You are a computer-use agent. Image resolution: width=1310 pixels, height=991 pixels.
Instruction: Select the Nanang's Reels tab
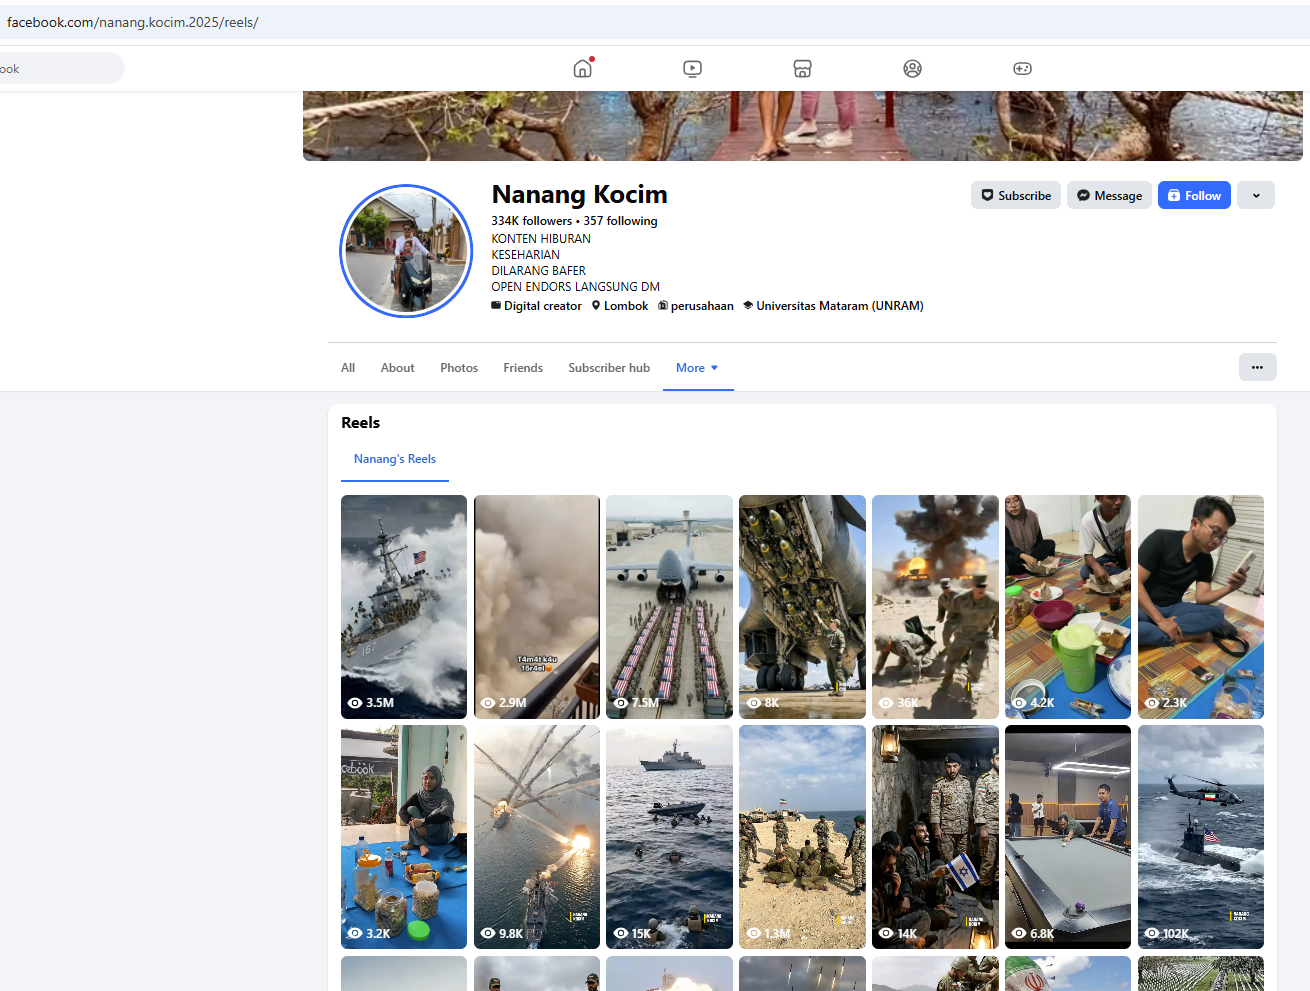tap(395, 459)
